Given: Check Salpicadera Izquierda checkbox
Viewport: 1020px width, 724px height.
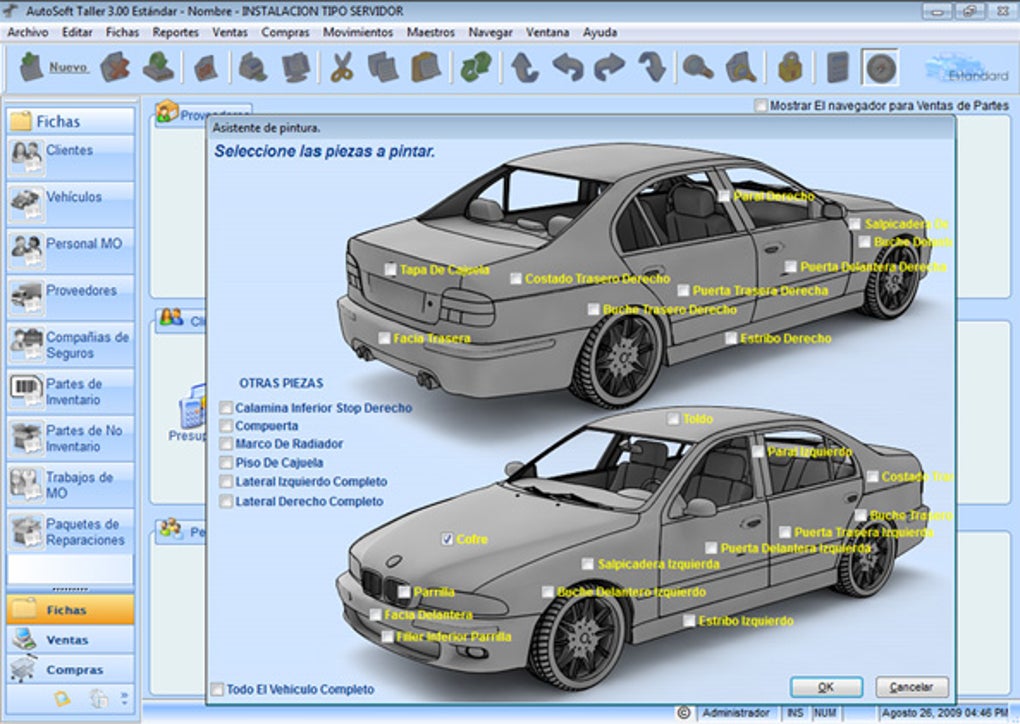Looking at the screenshot, I should (588, 564).
